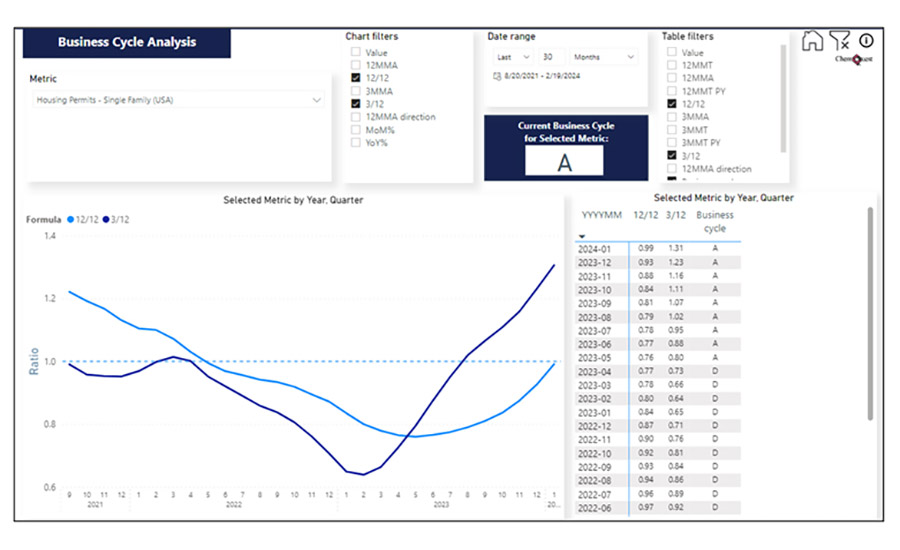The image size is (900, 550).
Task: Open the Metric dropdown for Housing Permits
Action: point(317,100)
